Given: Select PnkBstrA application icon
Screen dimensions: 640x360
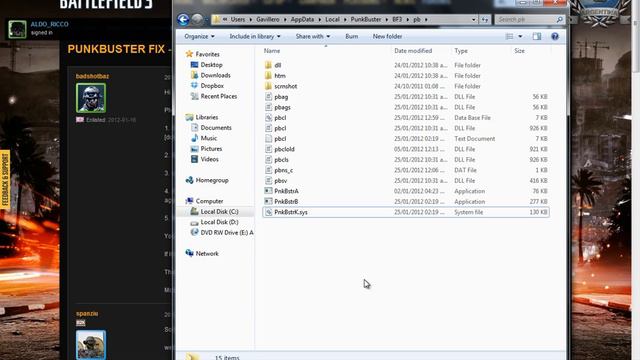Looking at the screenshot, I should tap(268, 191).
